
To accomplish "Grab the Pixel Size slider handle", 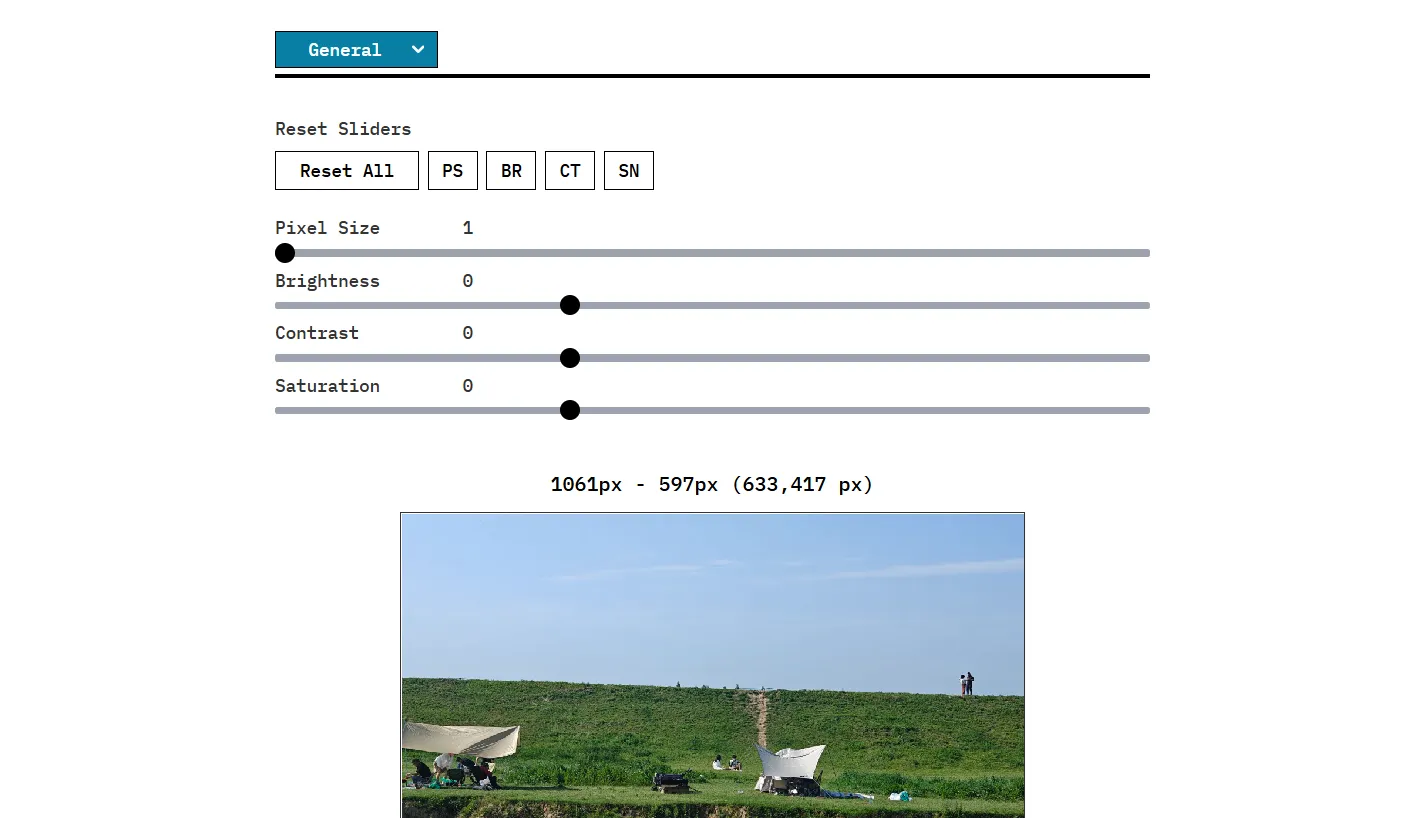I will click(285, 253).
